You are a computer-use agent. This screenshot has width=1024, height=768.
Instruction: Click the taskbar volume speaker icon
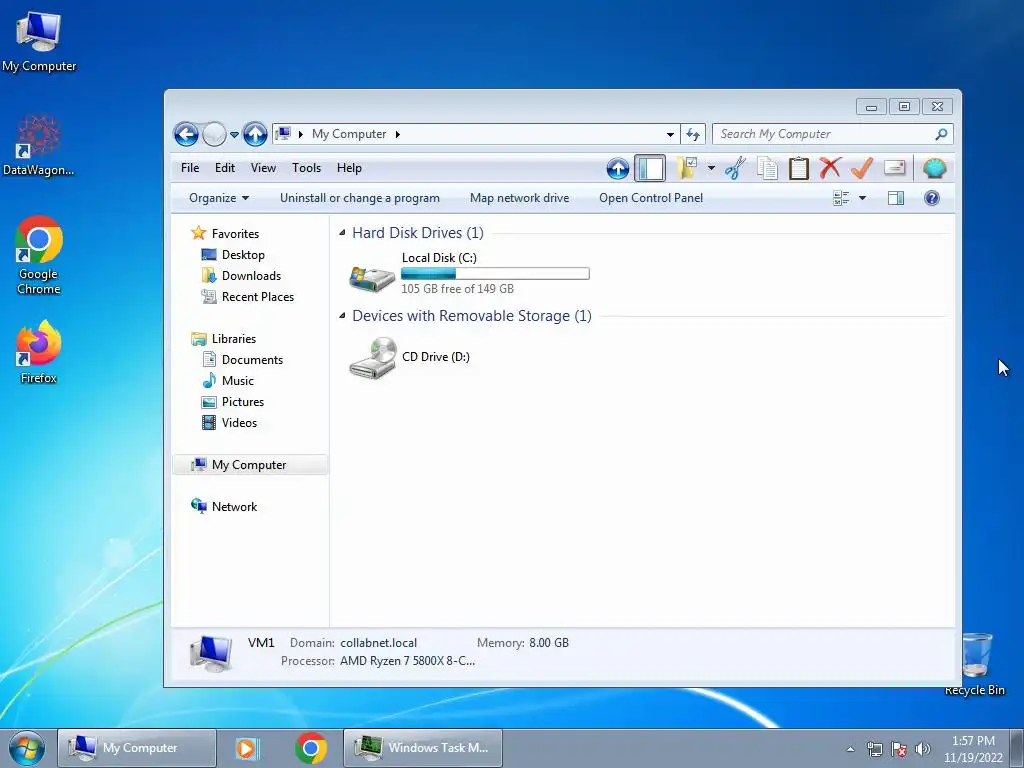pos(923,749)
